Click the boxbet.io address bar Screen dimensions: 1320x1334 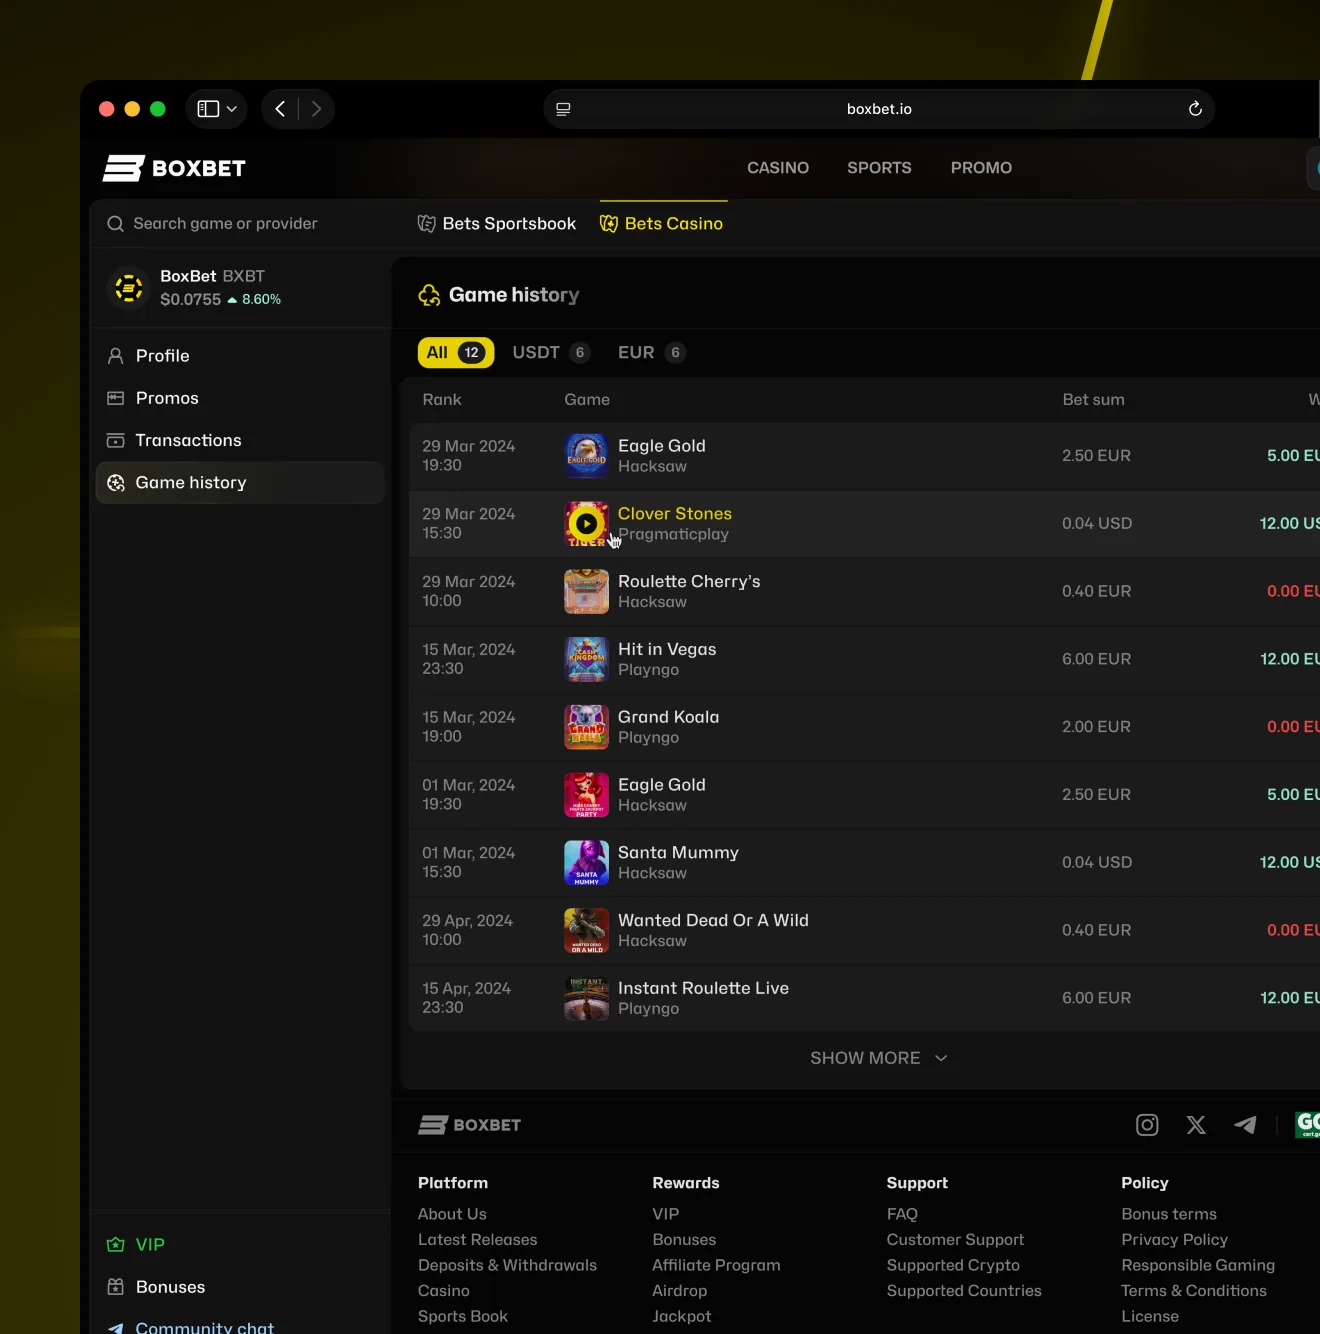pos(879,109)
